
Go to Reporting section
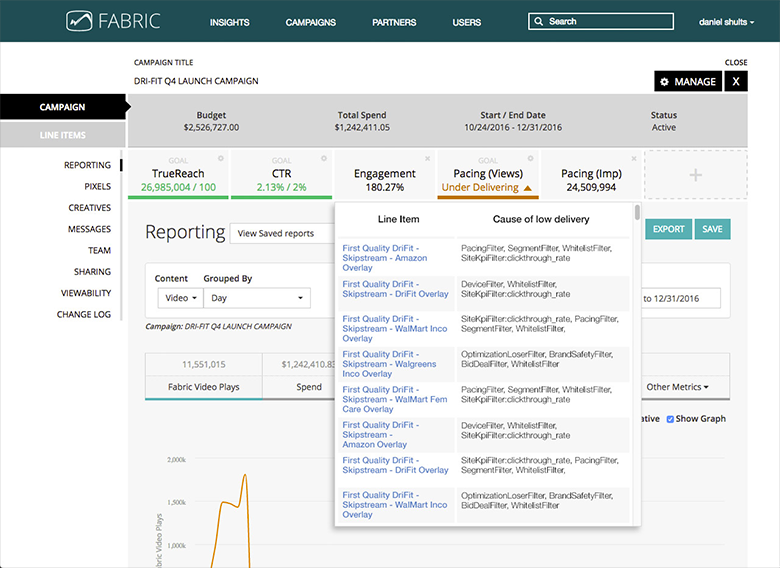pyautogui.click(x=87, y=165)
